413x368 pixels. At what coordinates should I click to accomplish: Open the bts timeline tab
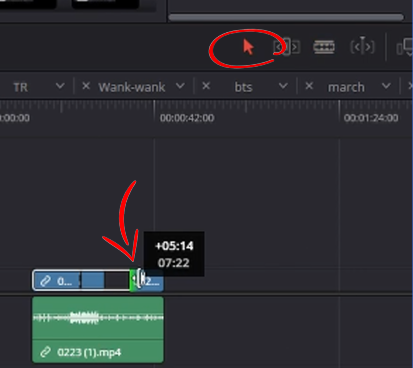point(243,87)
